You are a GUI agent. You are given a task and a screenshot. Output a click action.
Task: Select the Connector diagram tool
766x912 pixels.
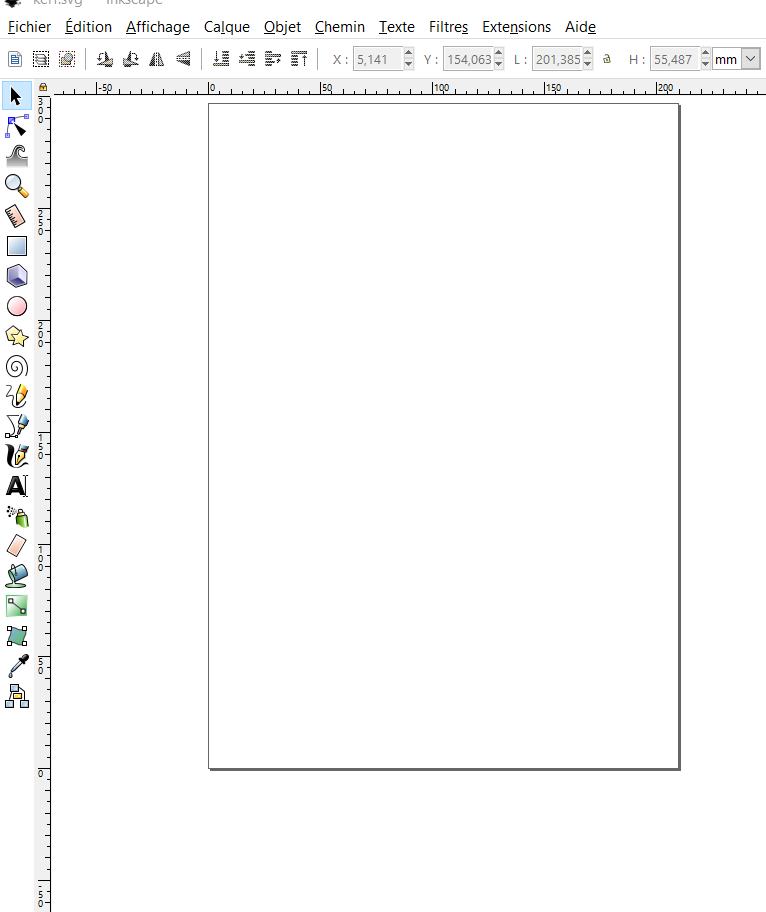click(x=16, y=696)
